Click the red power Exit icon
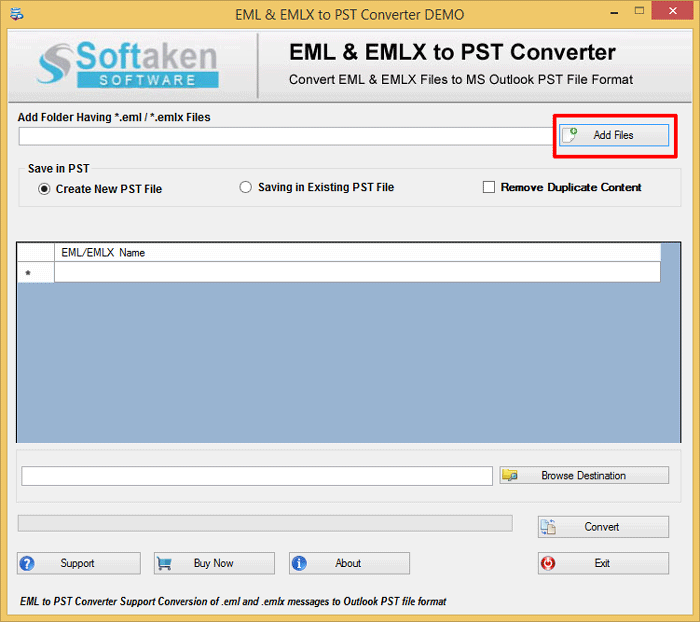 (x=548, y=564)
